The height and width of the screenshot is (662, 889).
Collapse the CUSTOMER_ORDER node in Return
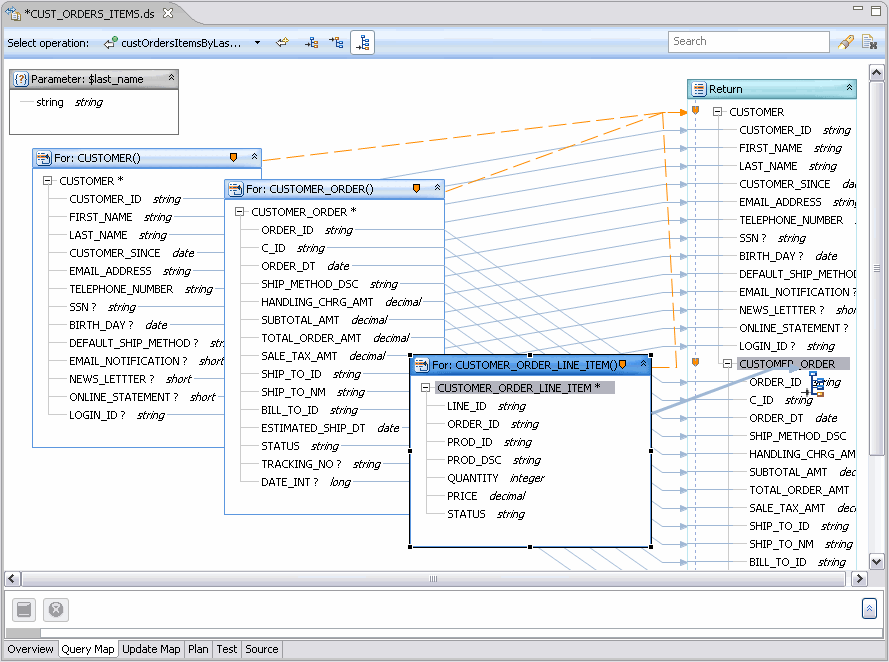pyautogui.click(x=727, y=364)
